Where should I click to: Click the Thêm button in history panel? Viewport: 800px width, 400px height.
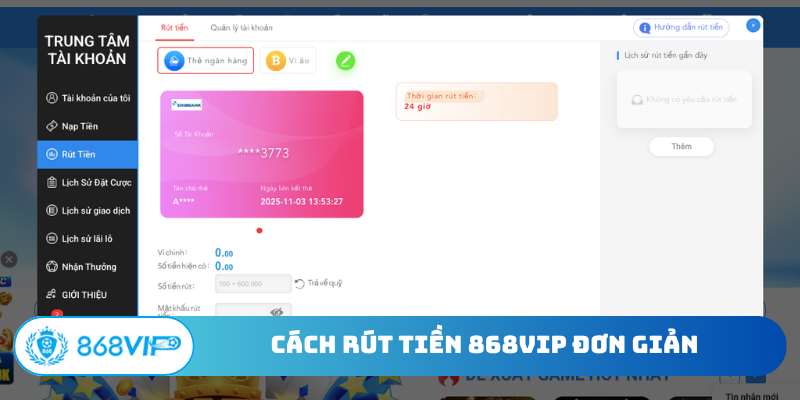pyautogui.click(x=681, y=146)
